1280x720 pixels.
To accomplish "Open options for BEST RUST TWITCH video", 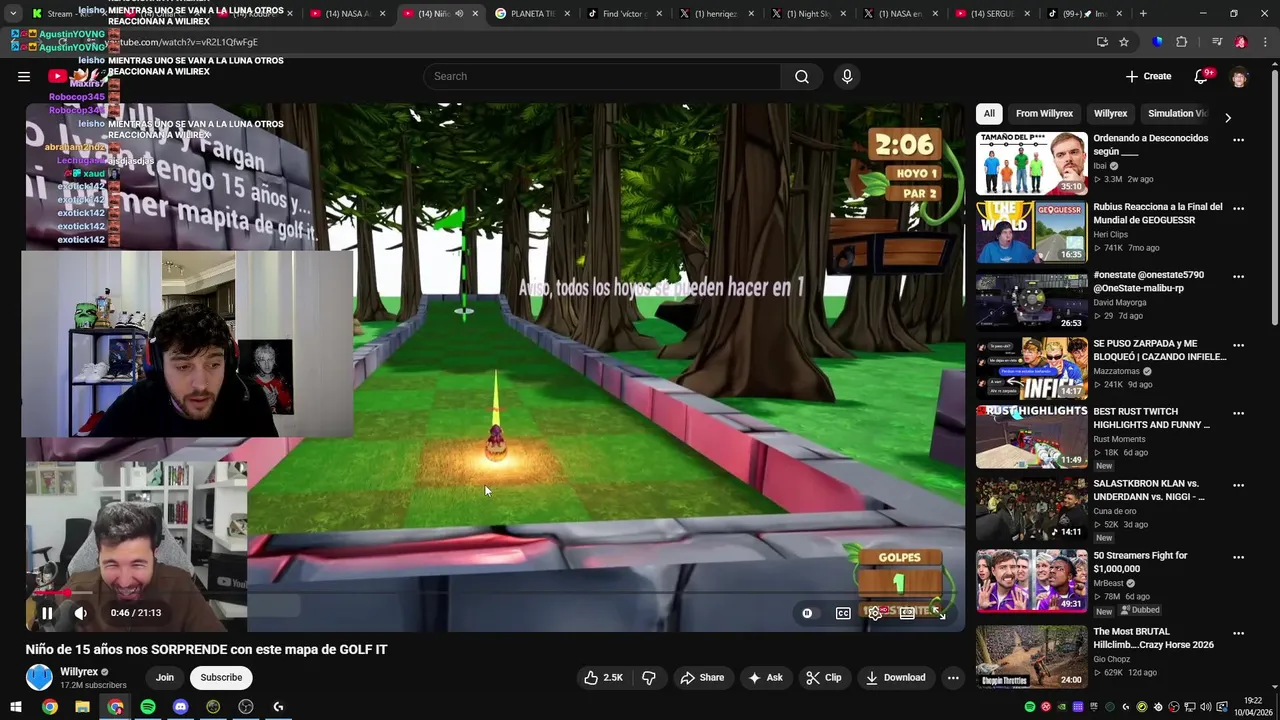I will coord(1239,413).
